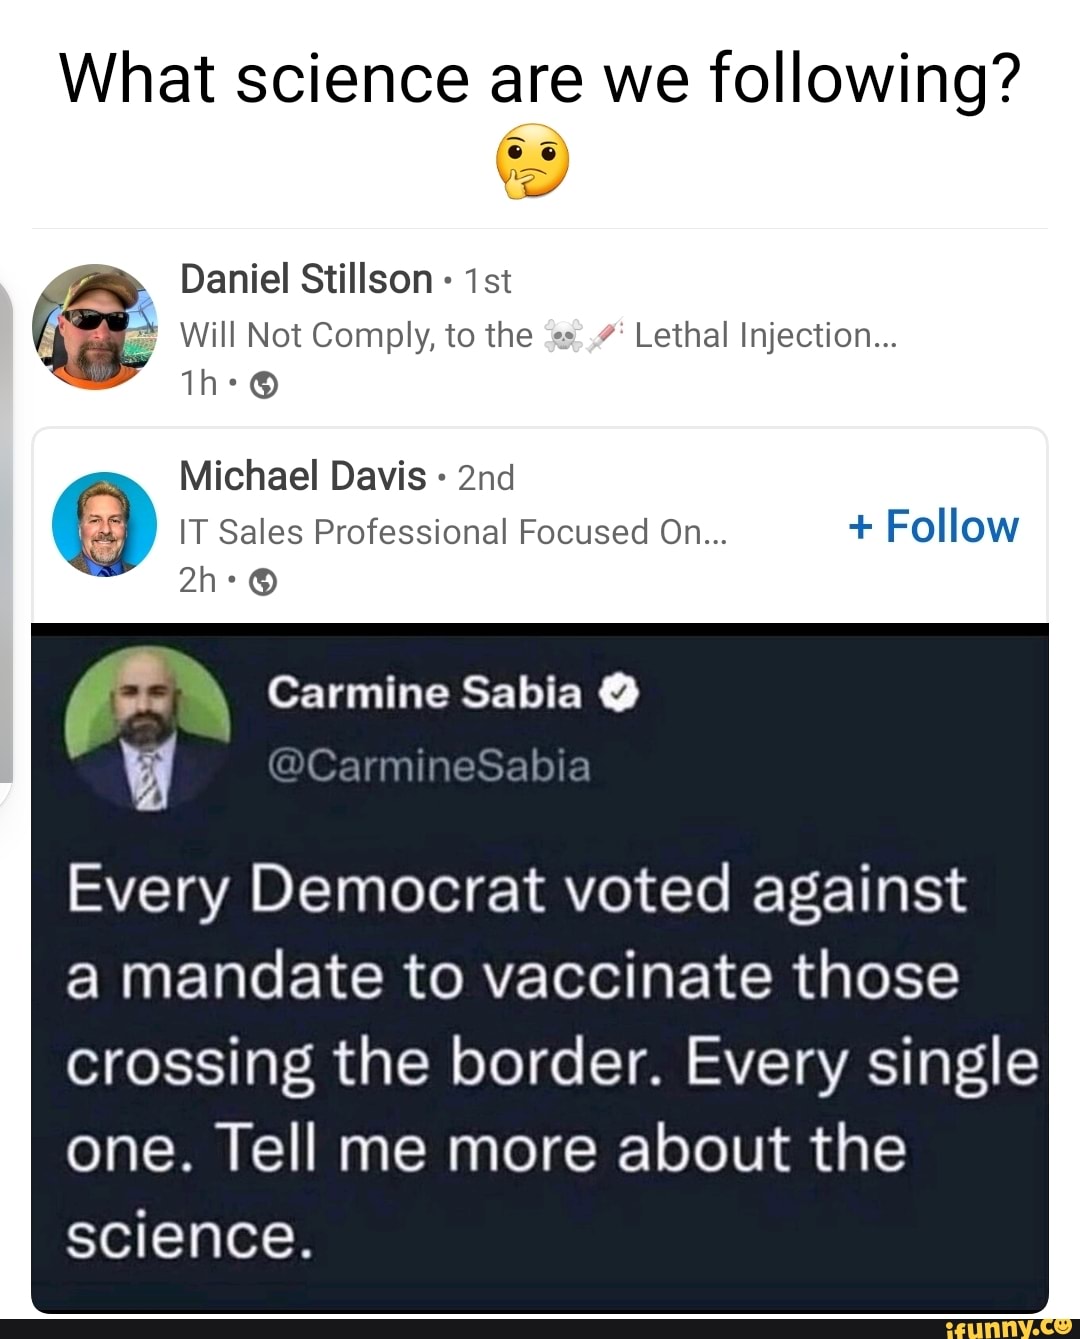Click the thinking face emoji under the headline
Screen dimensions: 1080x1339
tap(531, 164)
